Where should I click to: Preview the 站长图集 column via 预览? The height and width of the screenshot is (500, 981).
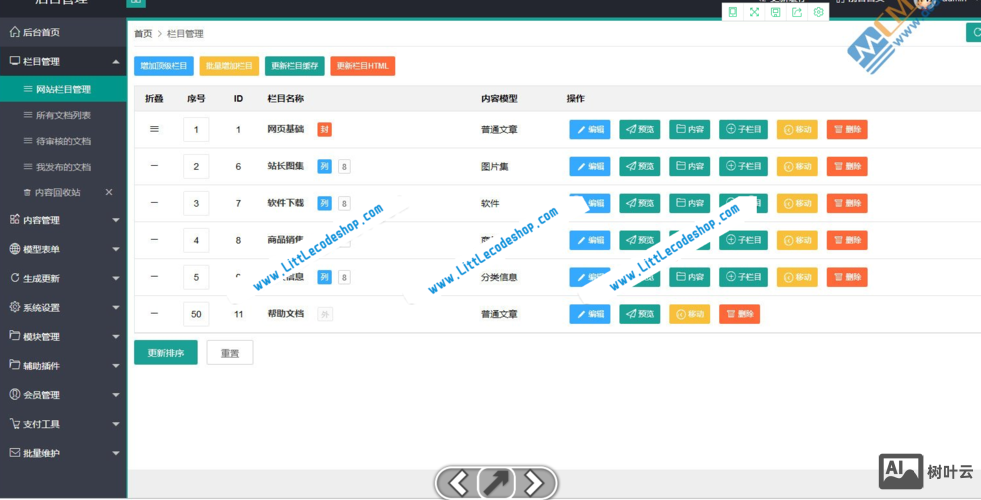coord(639,166)
